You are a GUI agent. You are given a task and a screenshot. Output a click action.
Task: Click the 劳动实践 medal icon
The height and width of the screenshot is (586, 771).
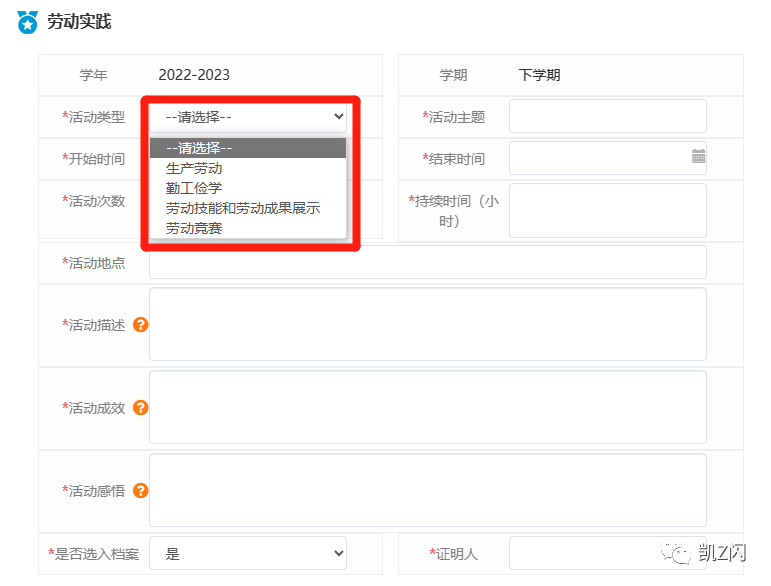pyautogui.click(x=28, y=21)
